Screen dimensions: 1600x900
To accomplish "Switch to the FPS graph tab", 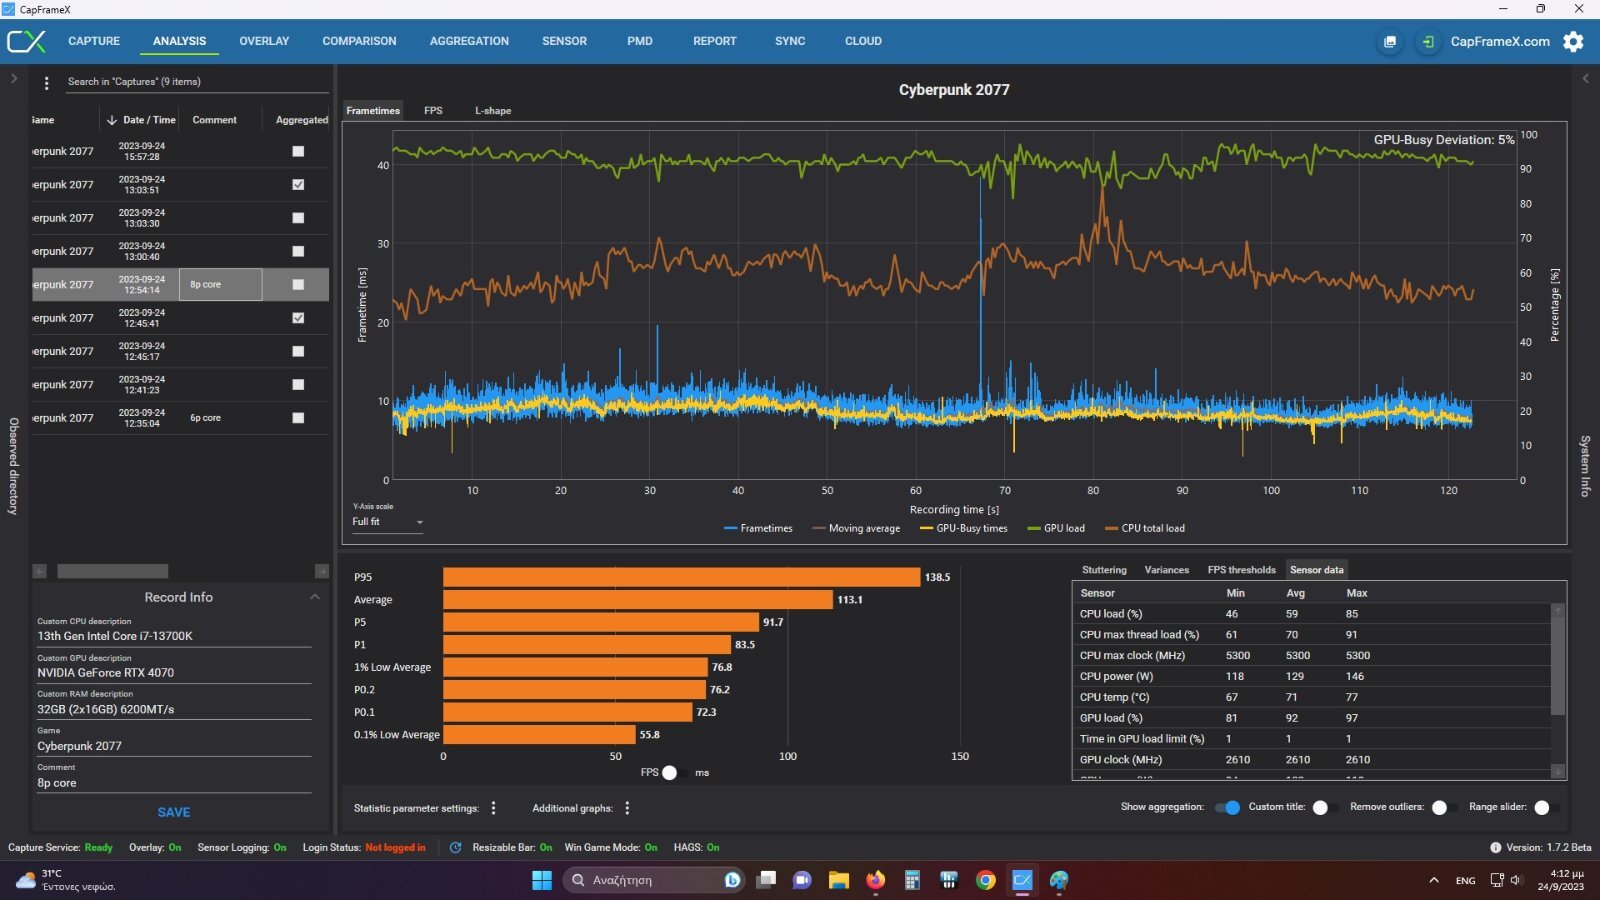I will coord(433,111).
